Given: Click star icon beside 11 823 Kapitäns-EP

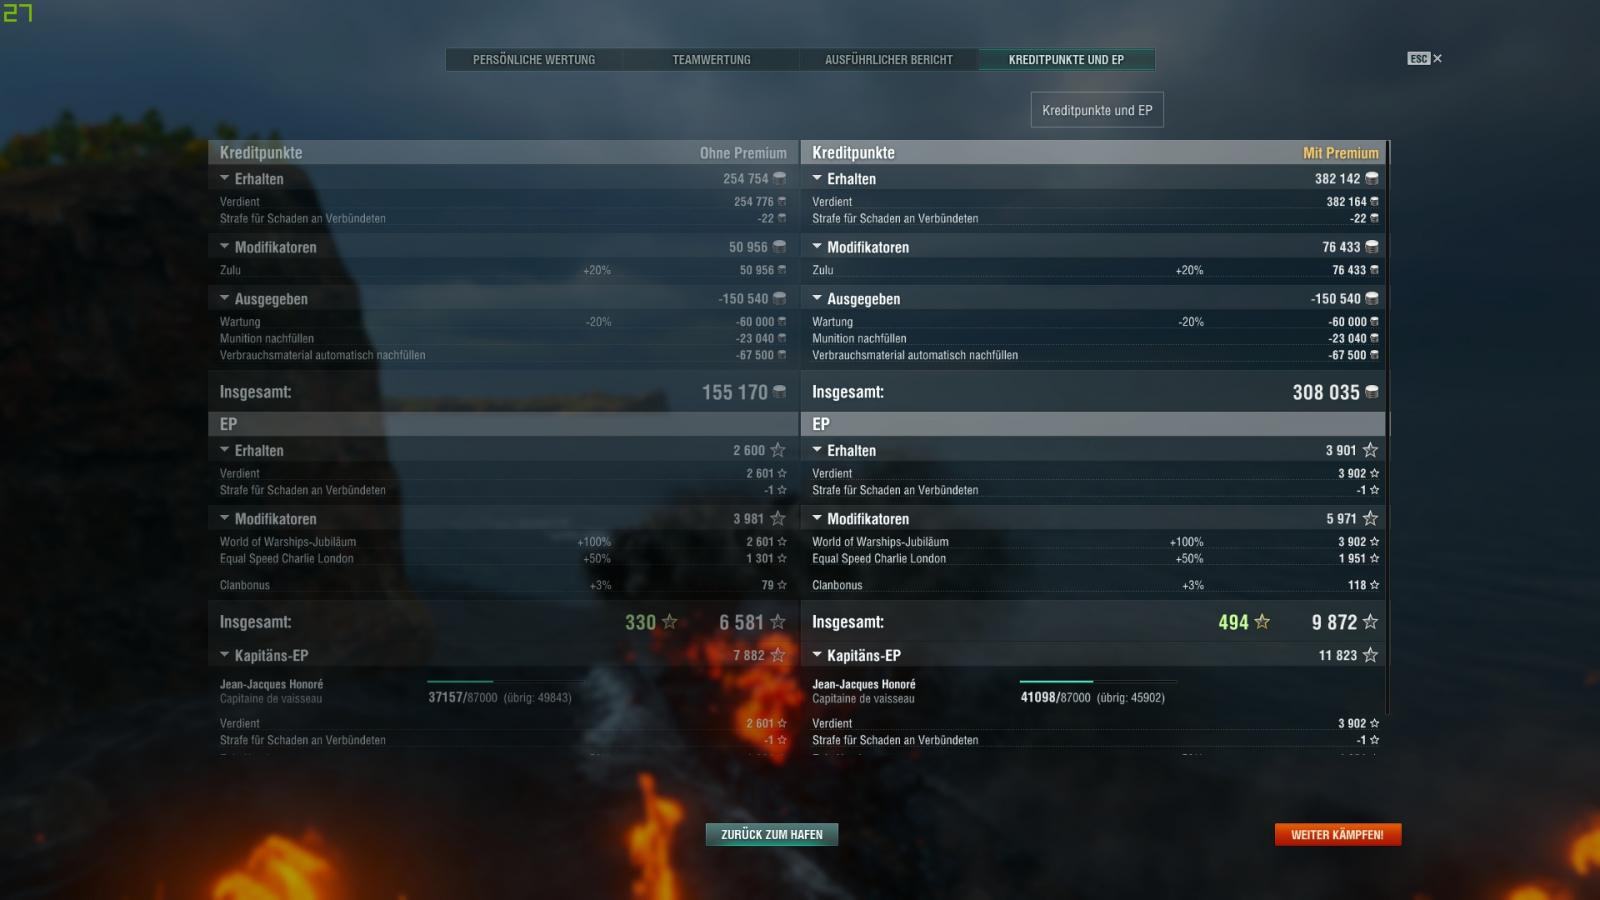Looking at the screenshot, I should (x=1370, y=655).
